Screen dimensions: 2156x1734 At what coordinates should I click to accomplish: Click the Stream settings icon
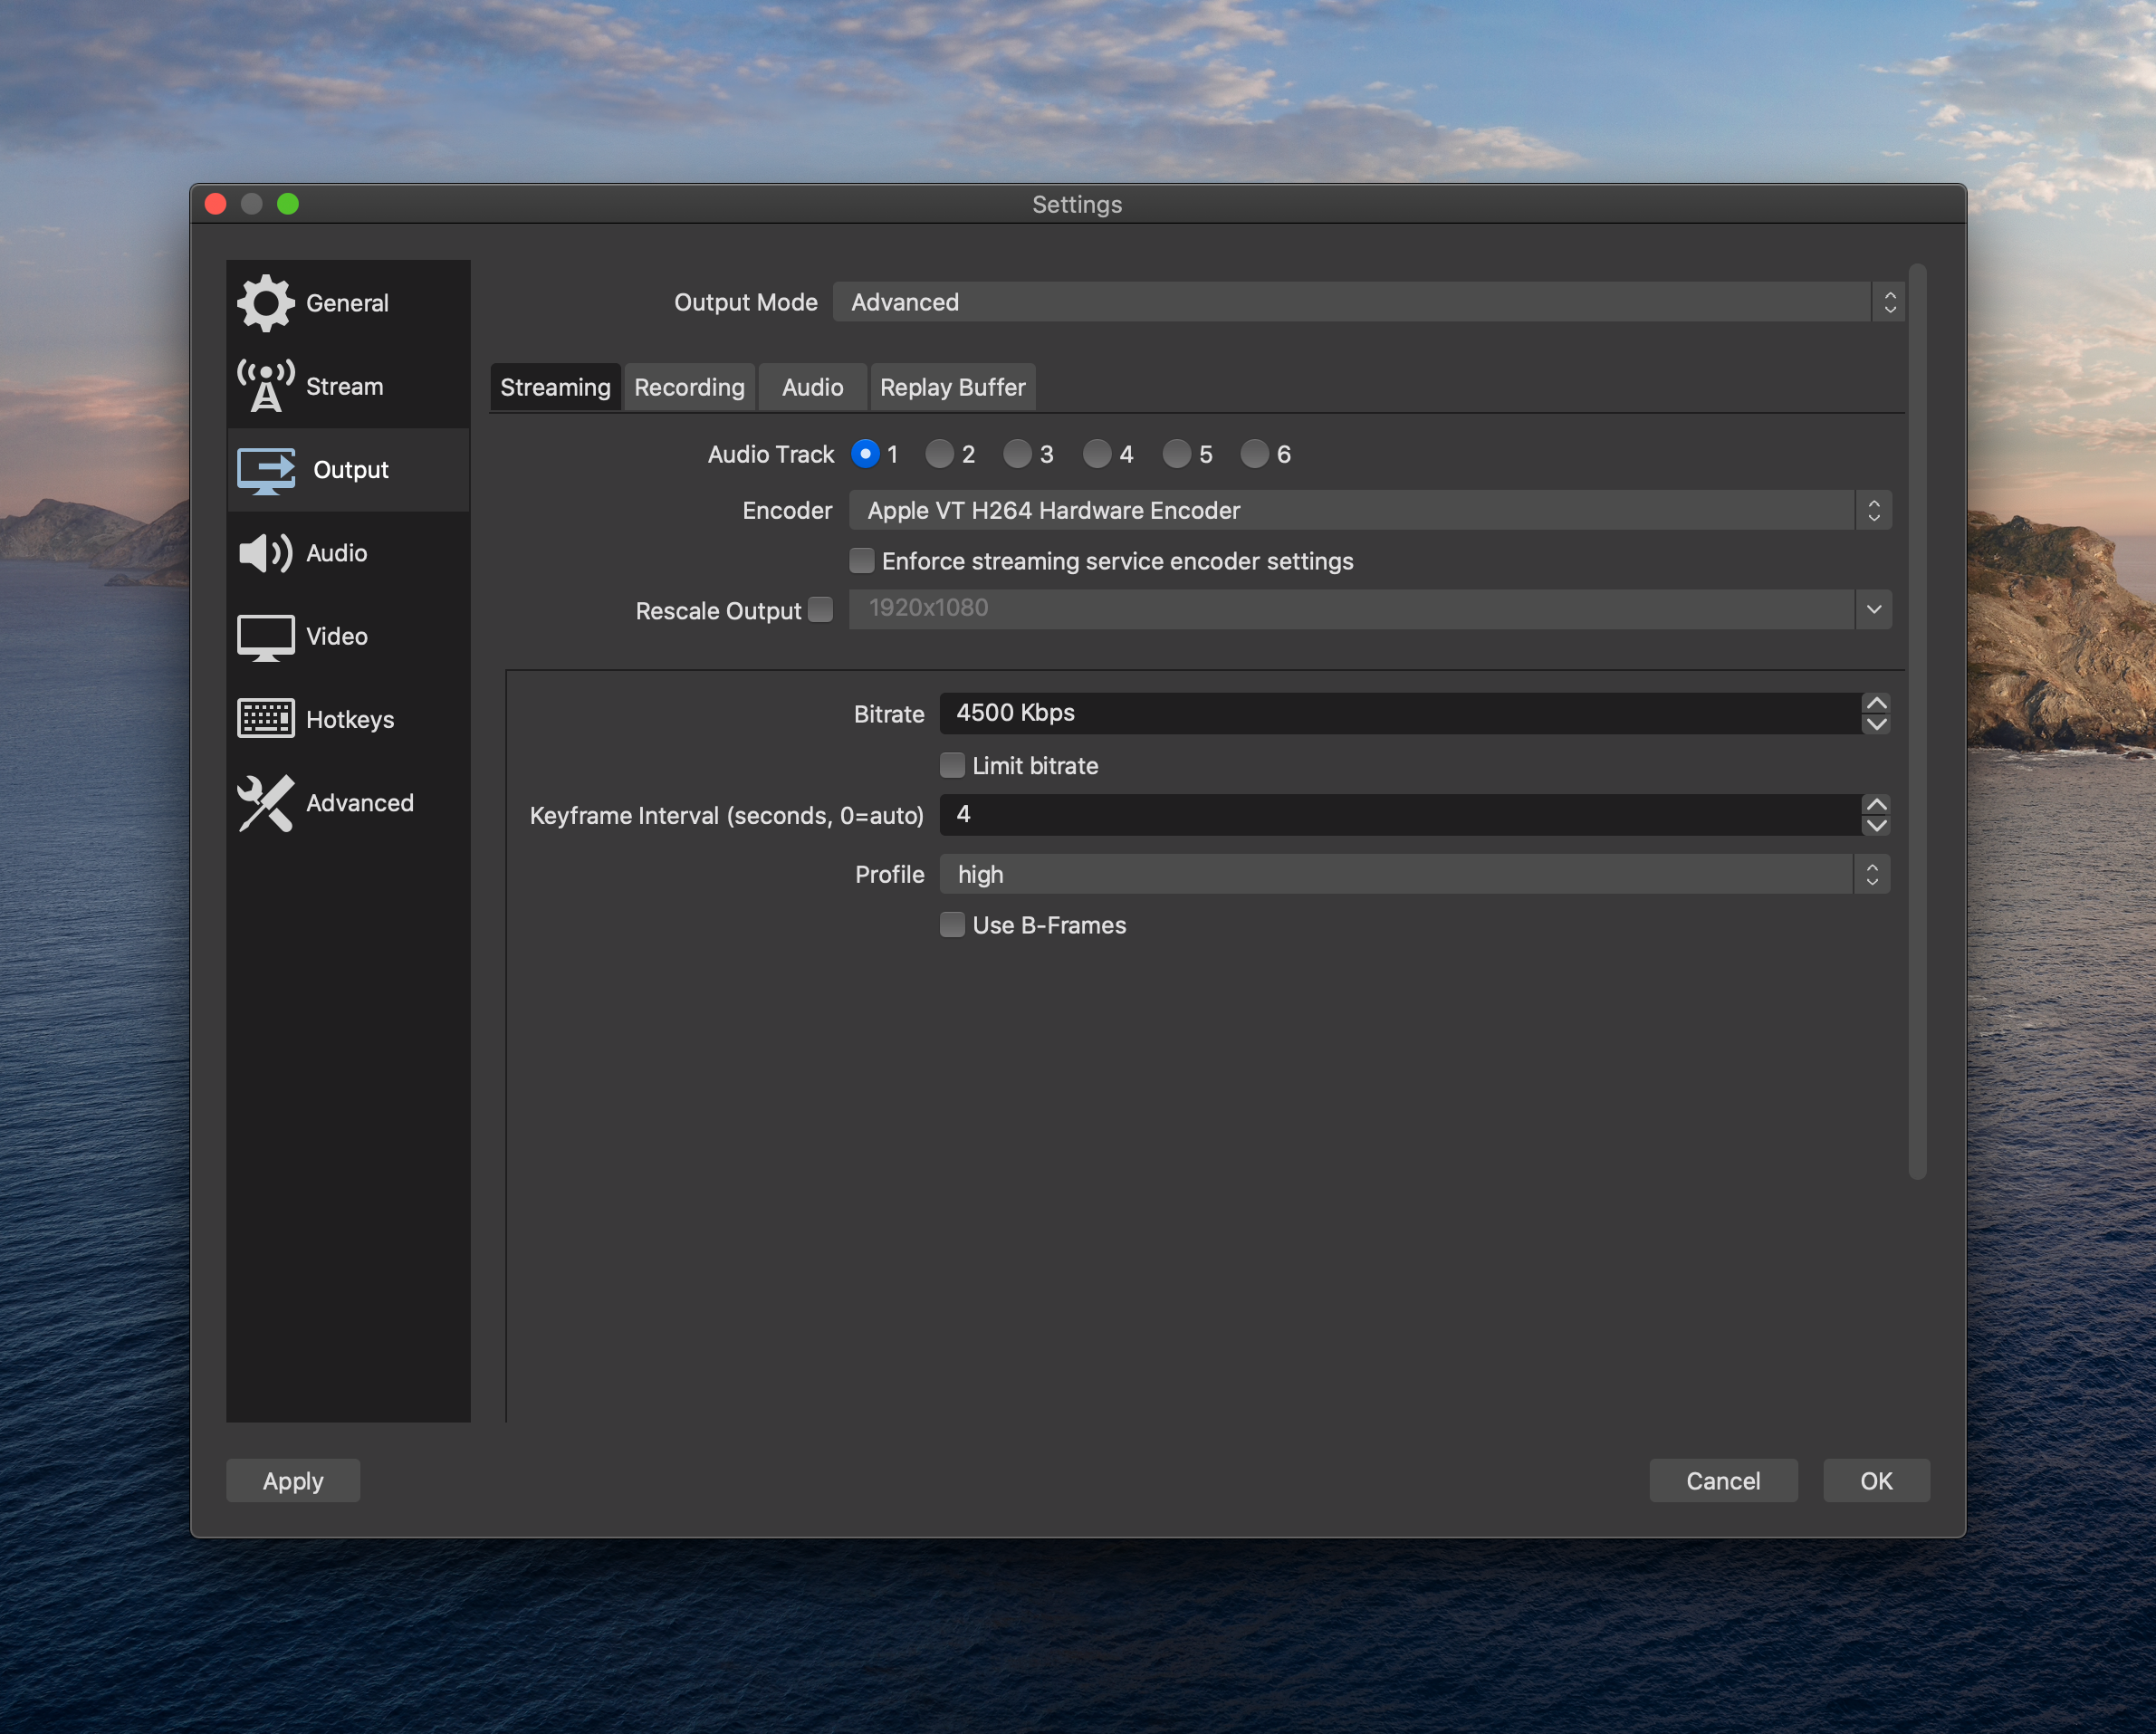(x=265, y=384)
